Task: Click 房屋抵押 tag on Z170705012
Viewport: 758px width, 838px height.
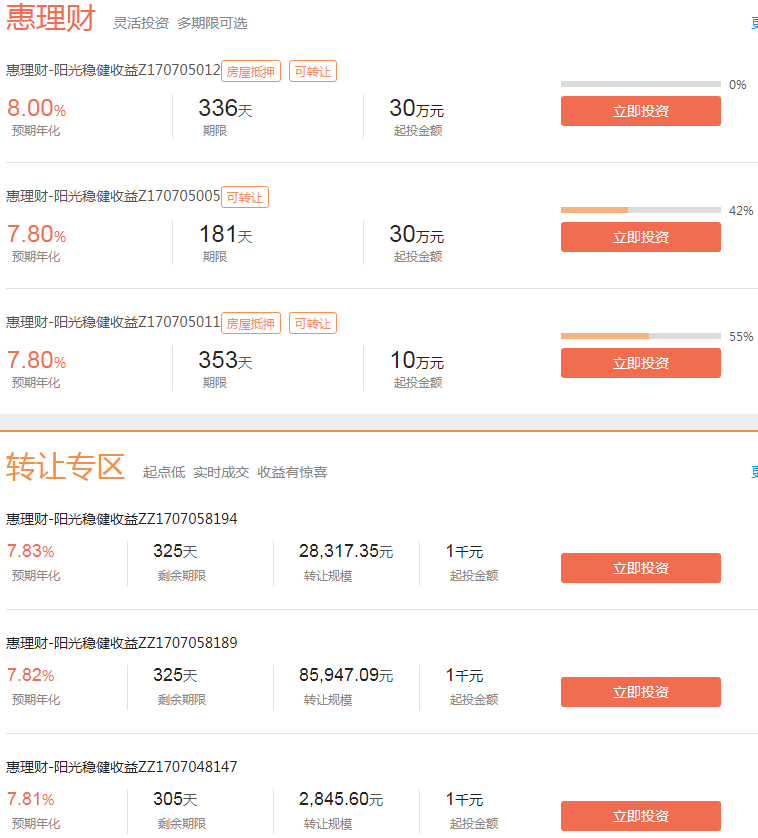Action: pos(251,71)
